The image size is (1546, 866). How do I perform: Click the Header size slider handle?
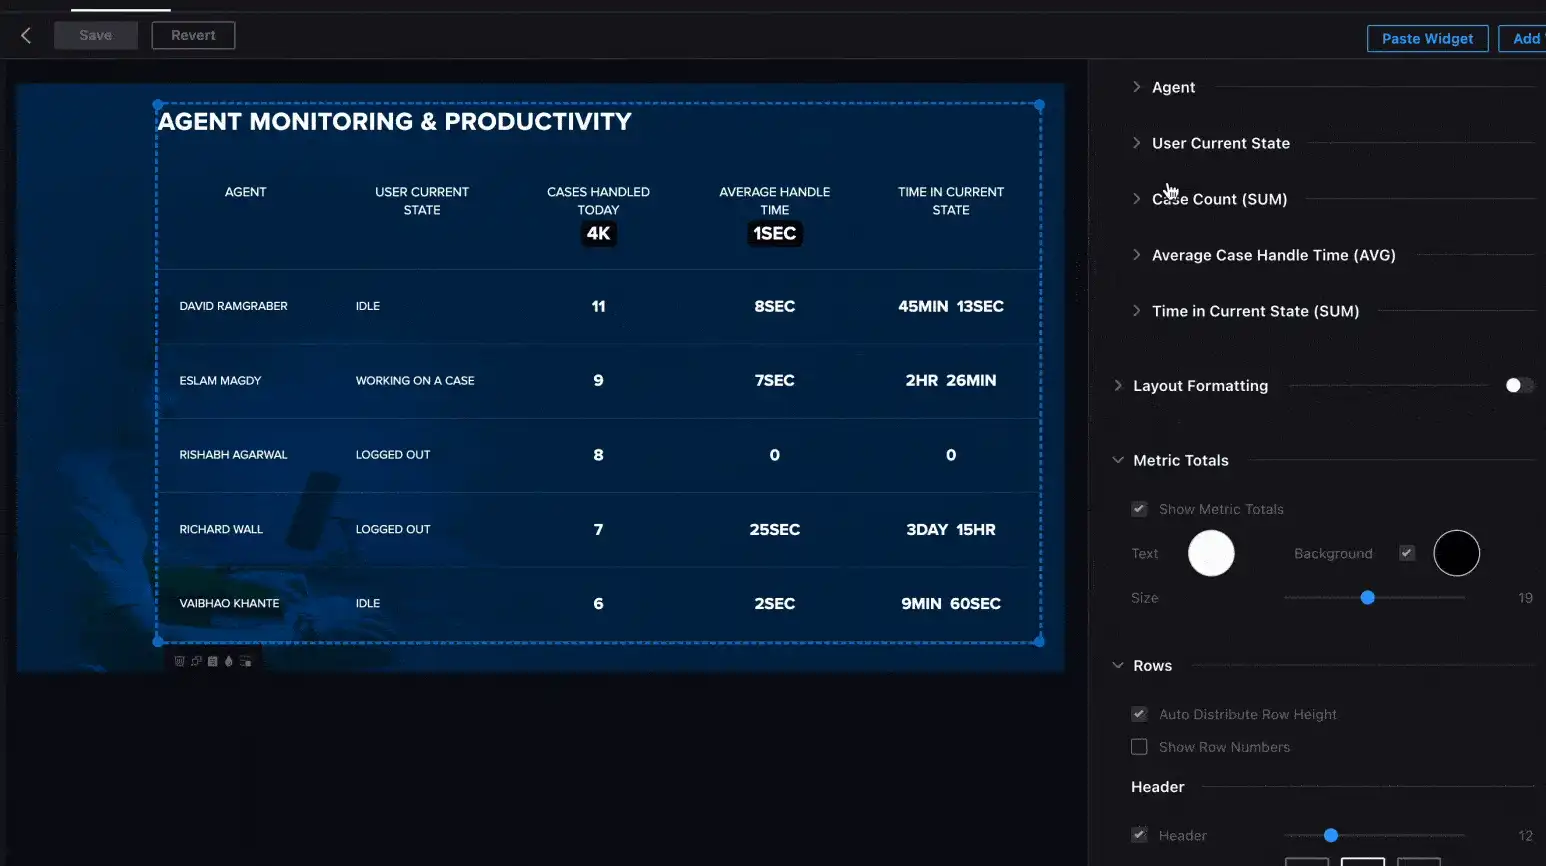pos(1330,835)
